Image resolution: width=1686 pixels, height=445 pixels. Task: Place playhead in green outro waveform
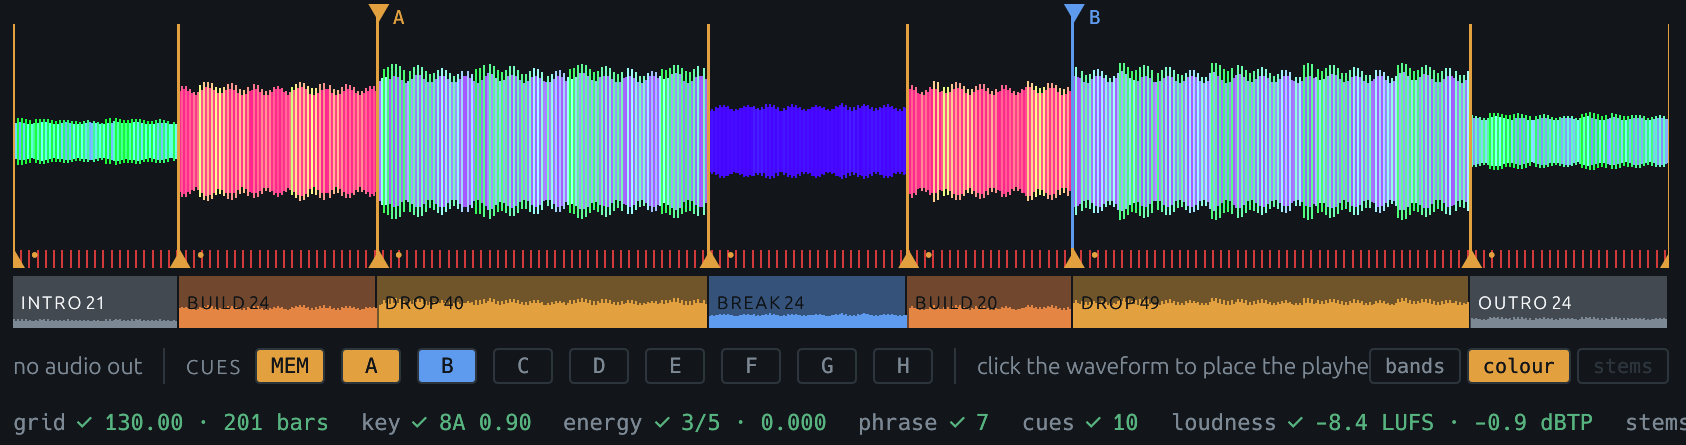tap(1570, 140)
